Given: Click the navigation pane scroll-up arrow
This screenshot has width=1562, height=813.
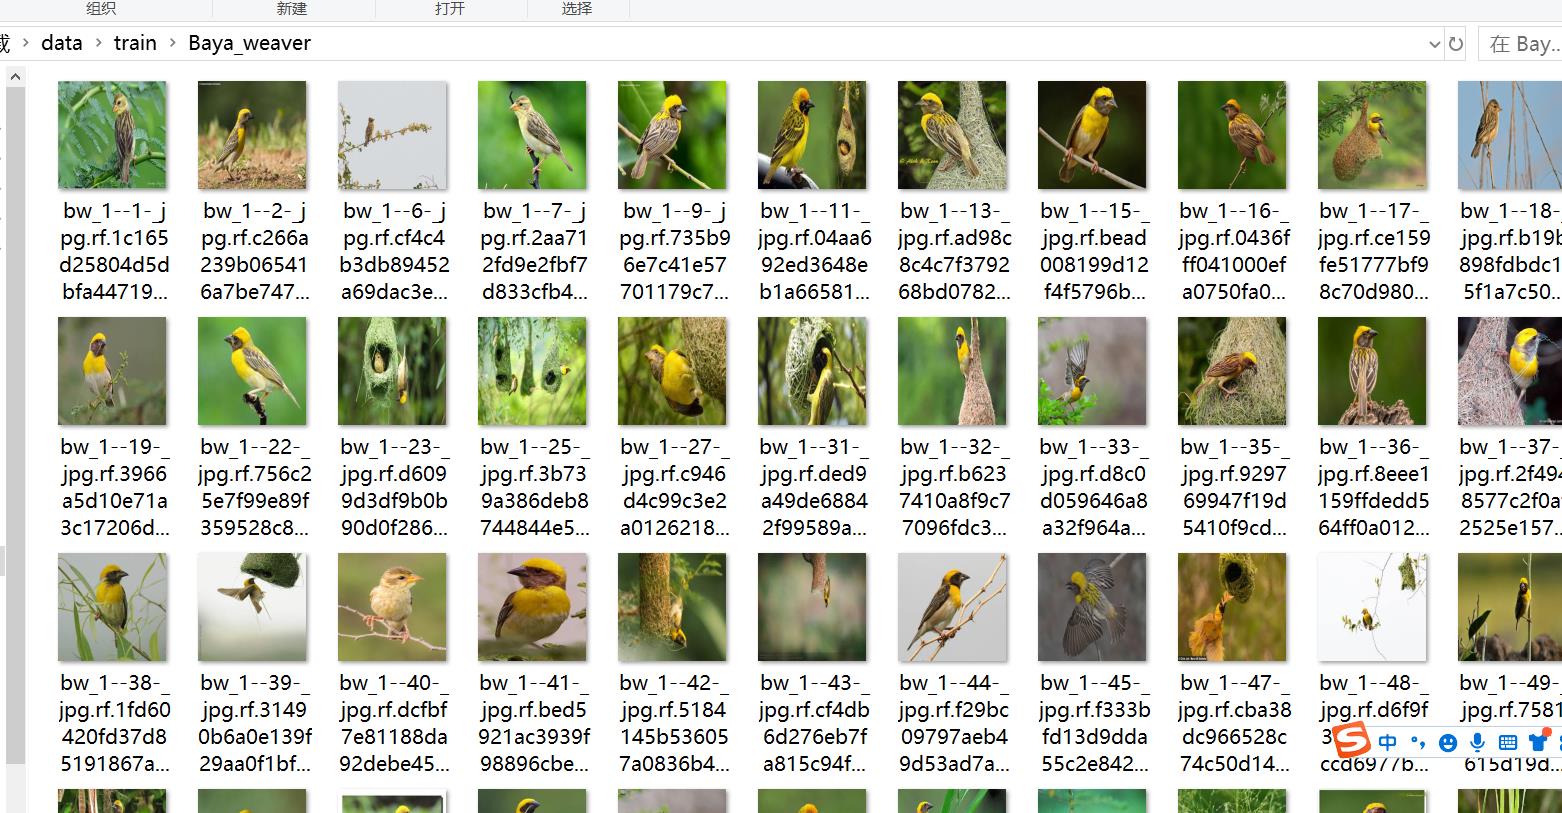Looking at the screenshot, I should (15, 76).
